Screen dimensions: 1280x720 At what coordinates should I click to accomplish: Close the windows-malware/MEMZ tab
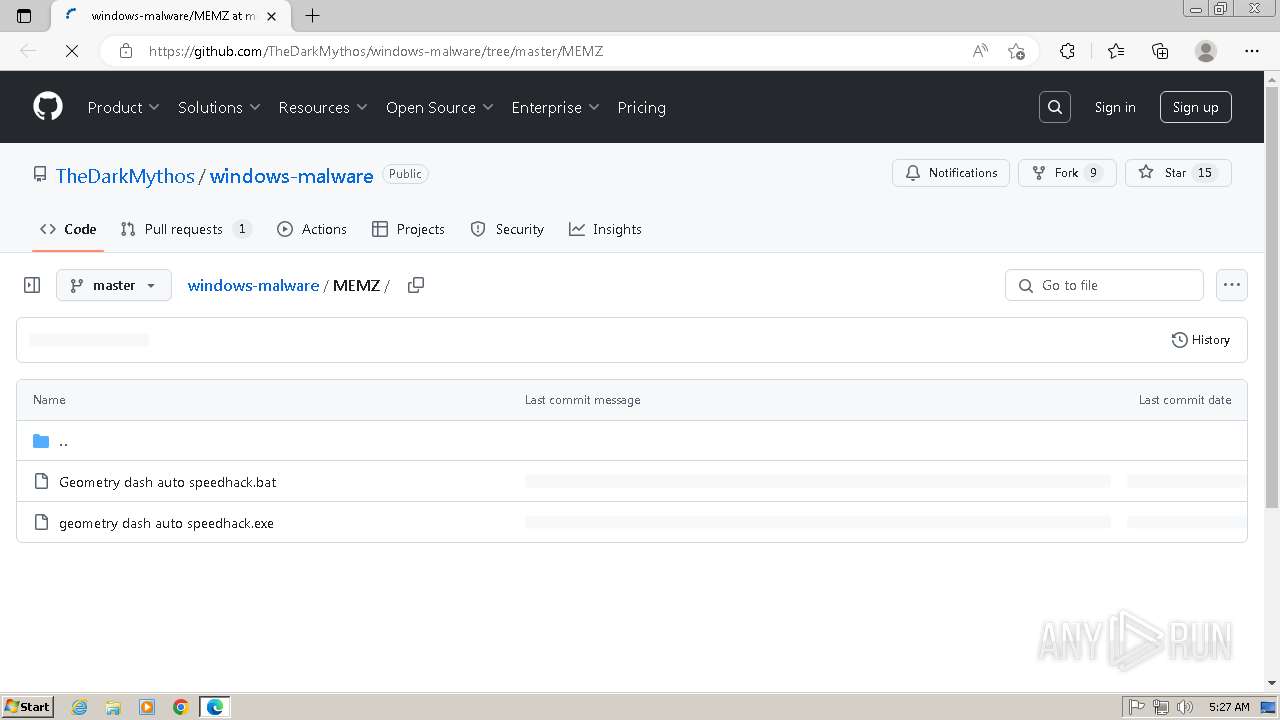tap(271, 16)
